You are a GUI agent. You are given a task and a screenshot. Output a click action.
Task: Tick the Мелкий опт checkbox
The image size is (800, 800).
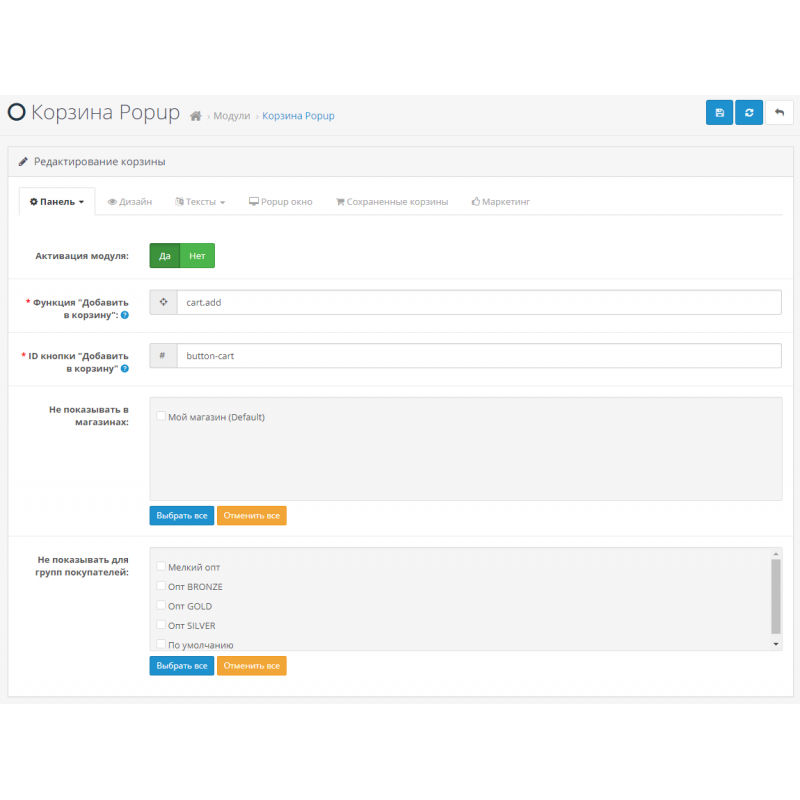(x=161, y=567)
